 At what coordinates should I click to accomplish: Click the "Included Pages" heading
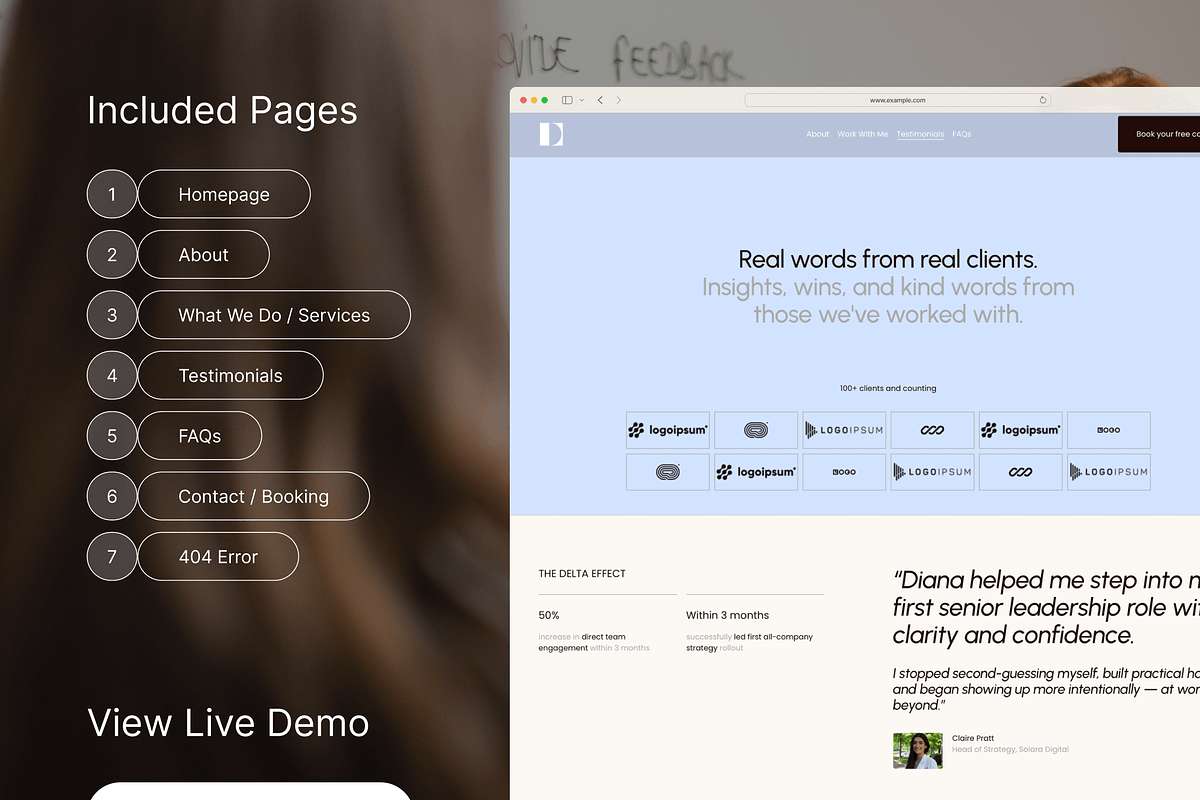tap(222, 110)
